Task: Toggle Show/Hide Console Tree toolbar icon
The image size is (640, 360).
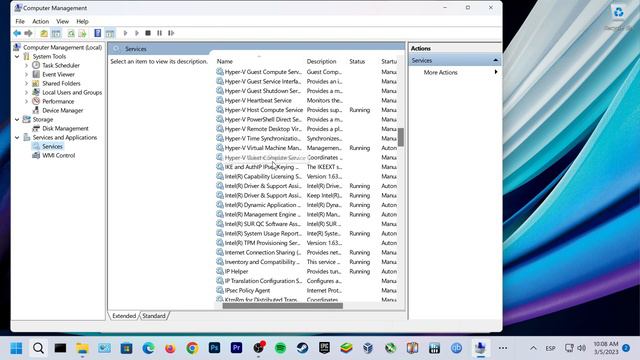Action: tap(56, 33)
